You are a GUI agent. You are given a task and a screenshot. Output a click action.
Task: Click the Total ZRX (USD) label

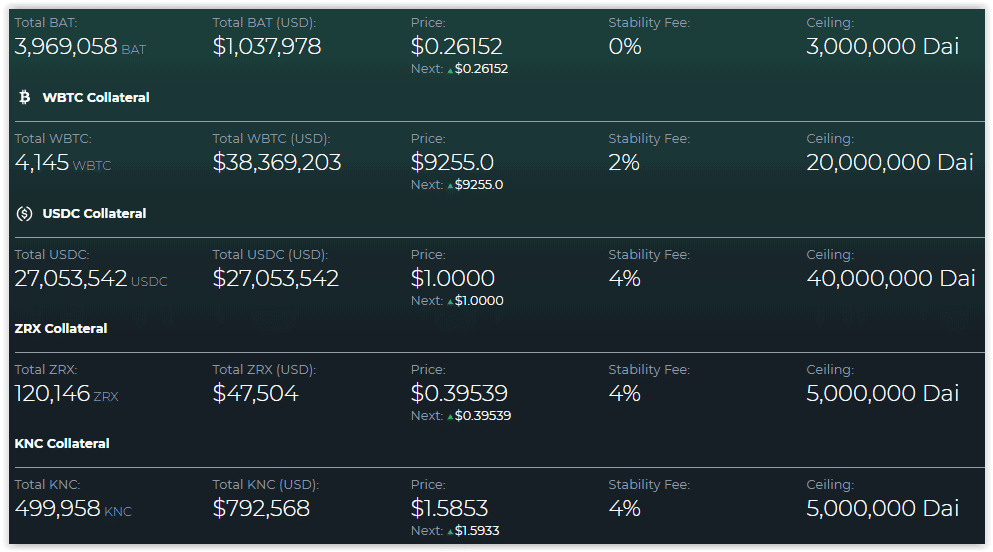pos(264,370)
